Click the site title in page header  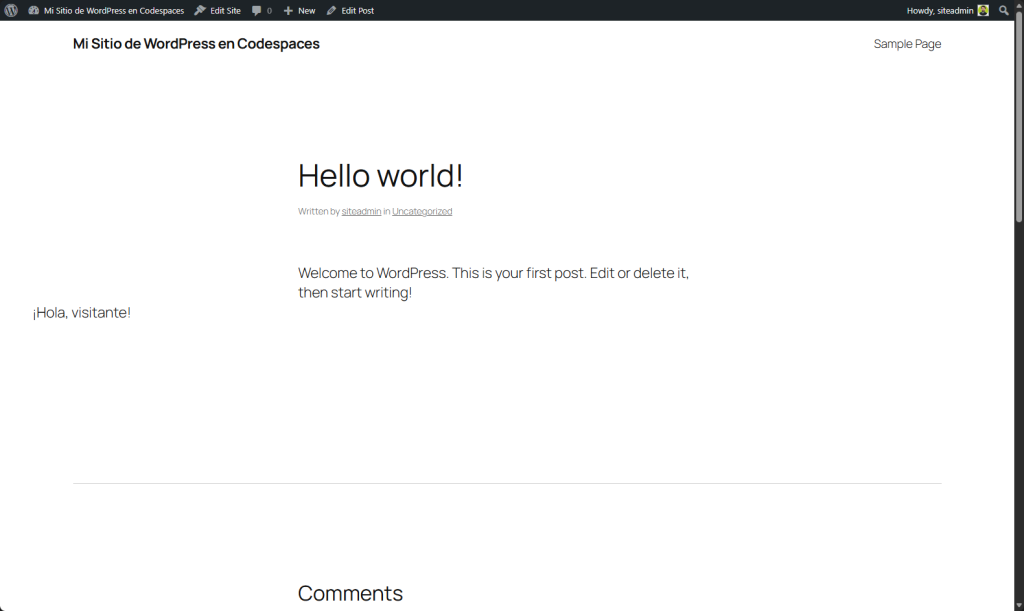point(196,44)
